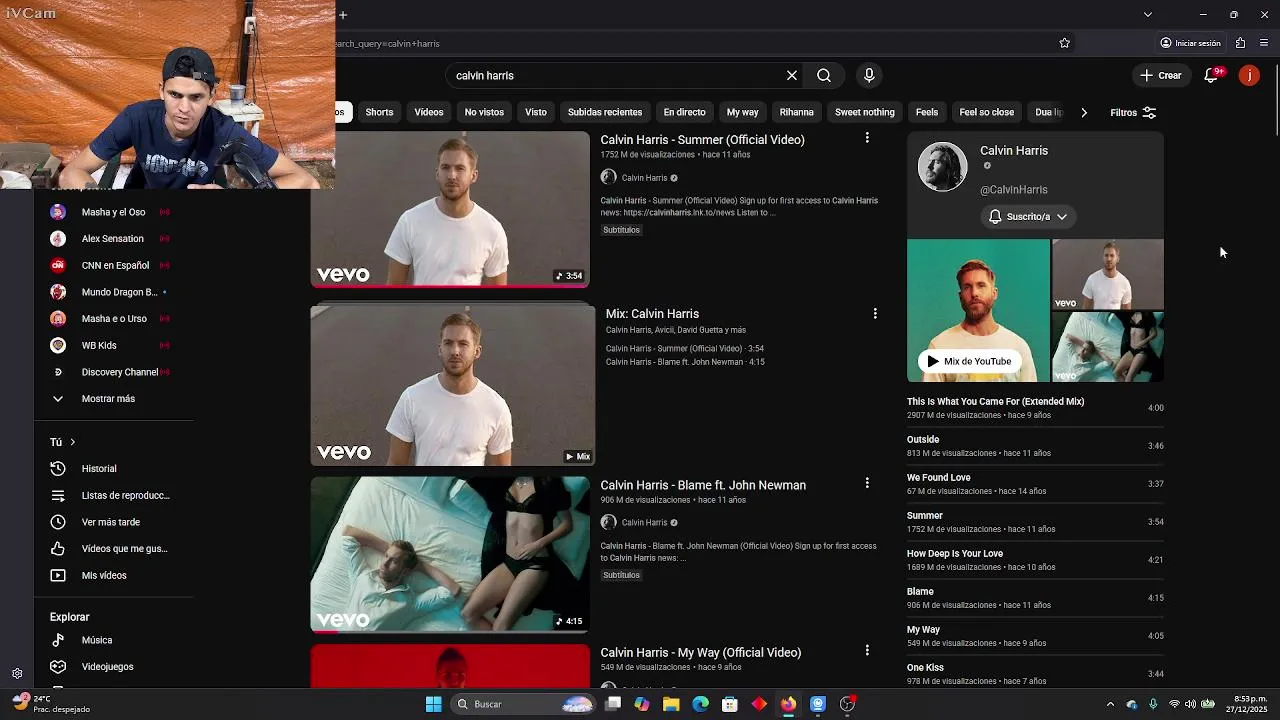Open the Mix: Calvin Harris thumbnail

[x=453, y=385]
